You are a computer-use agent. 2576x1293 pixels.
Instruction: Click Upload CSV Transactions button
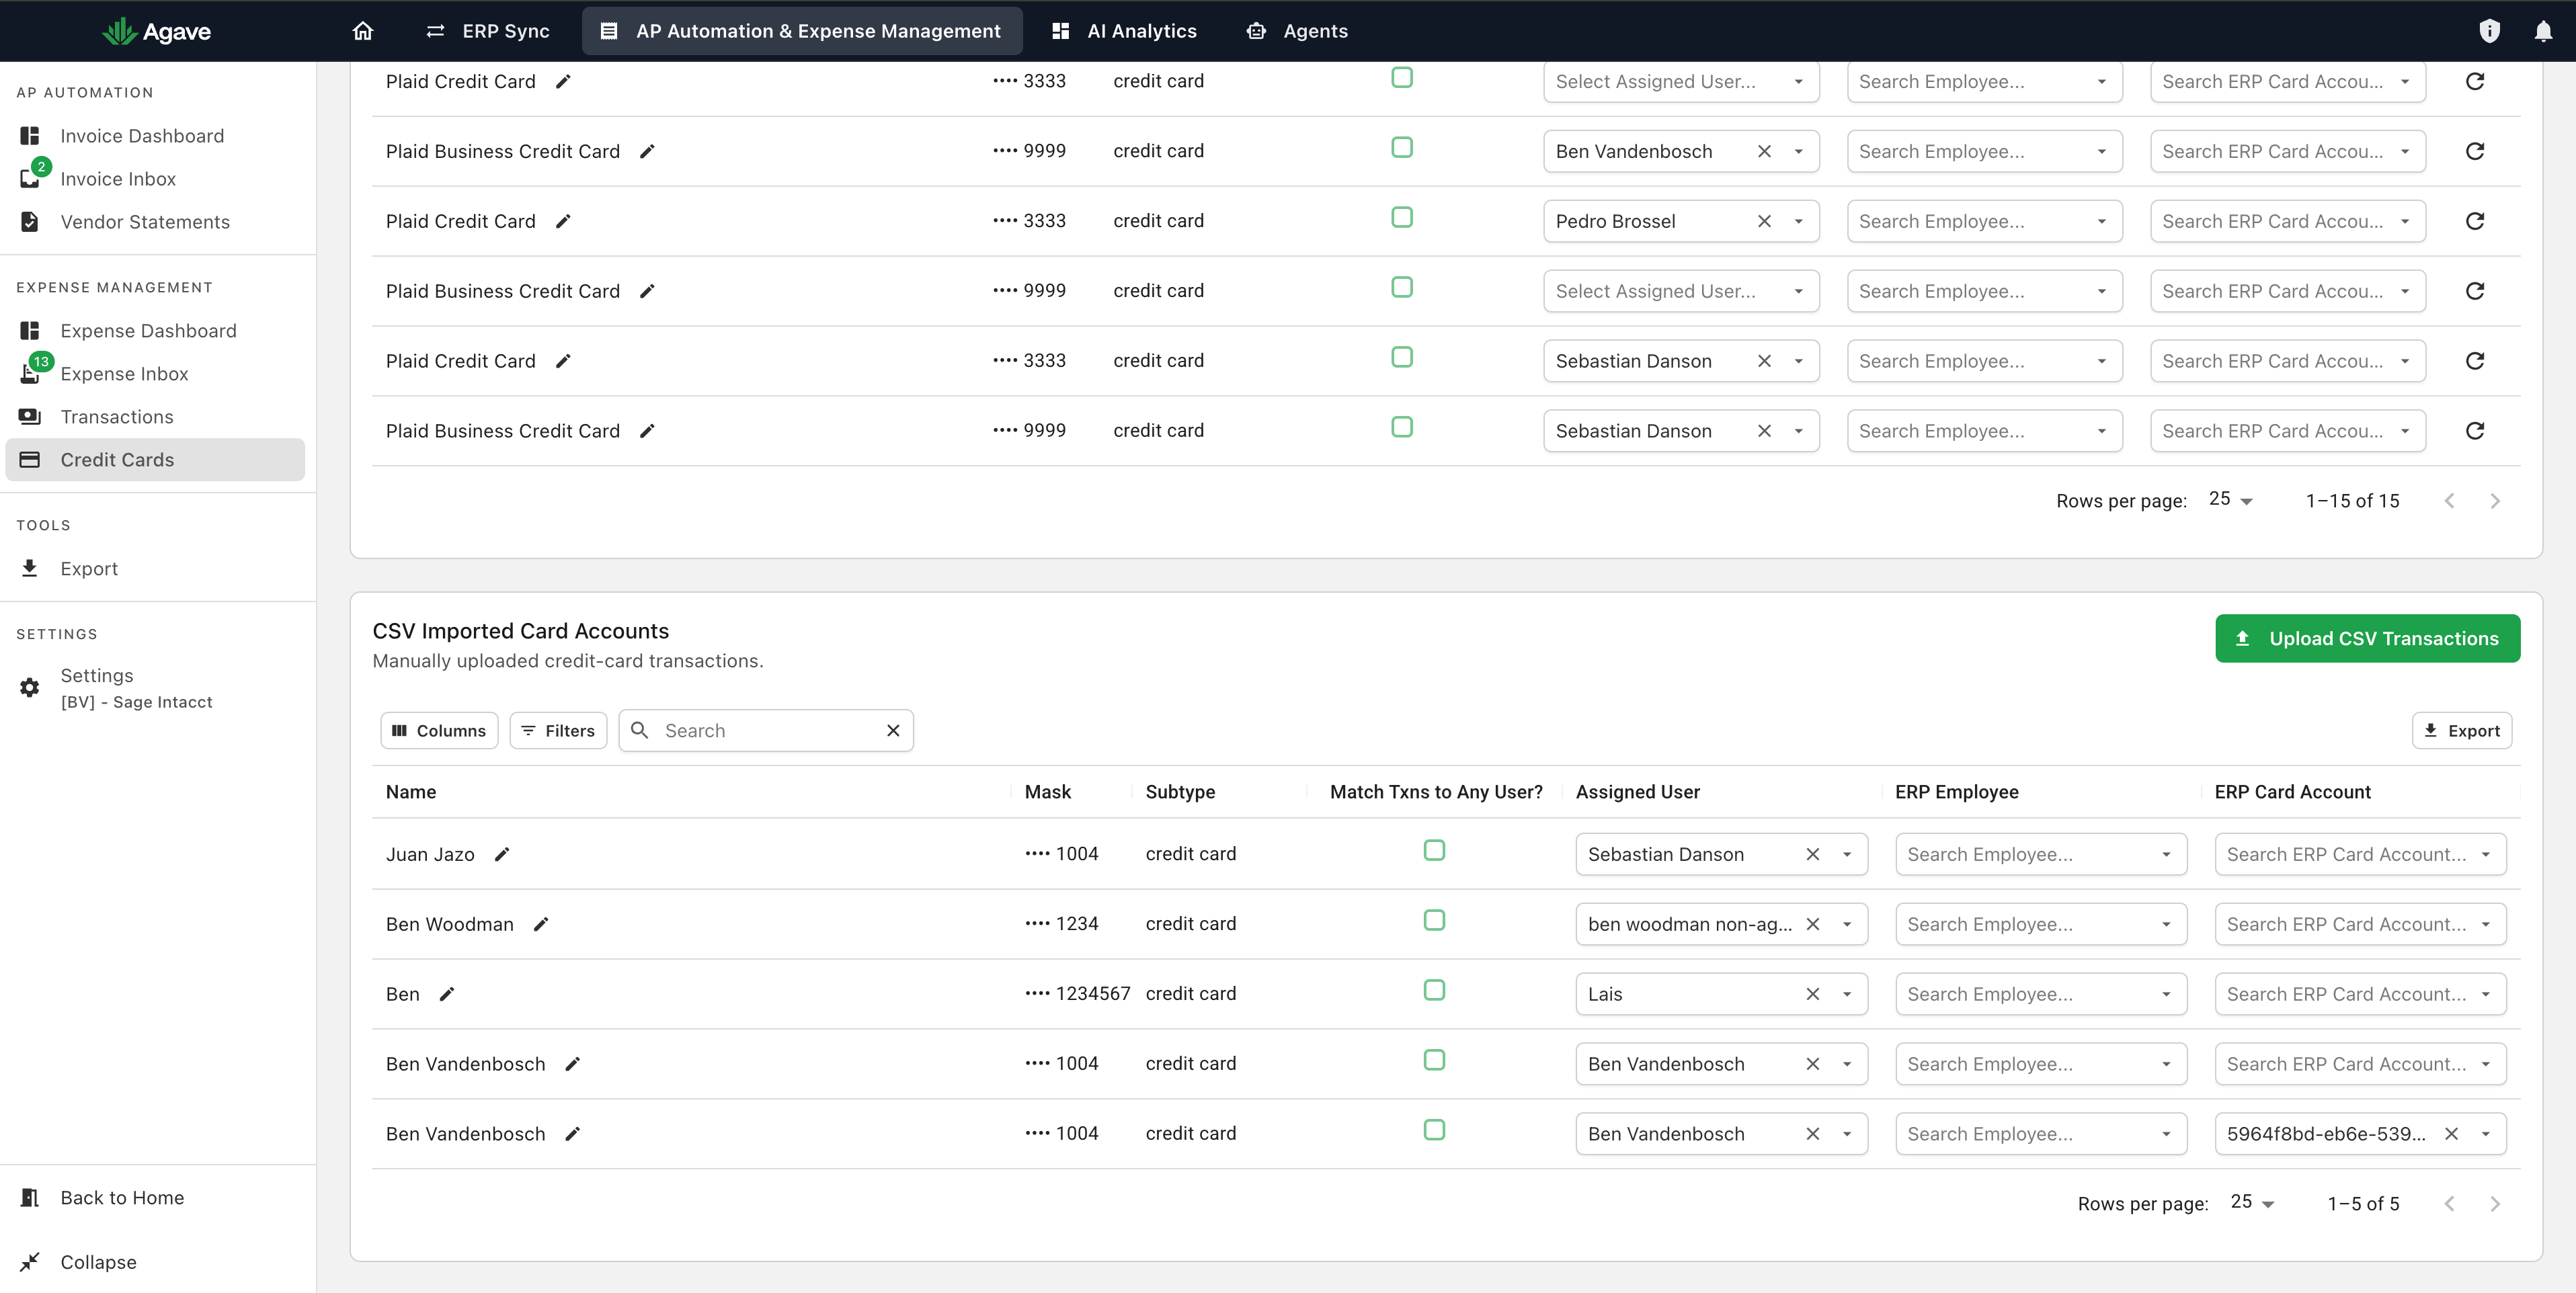pyautogui.click(x=2367, y=638)
